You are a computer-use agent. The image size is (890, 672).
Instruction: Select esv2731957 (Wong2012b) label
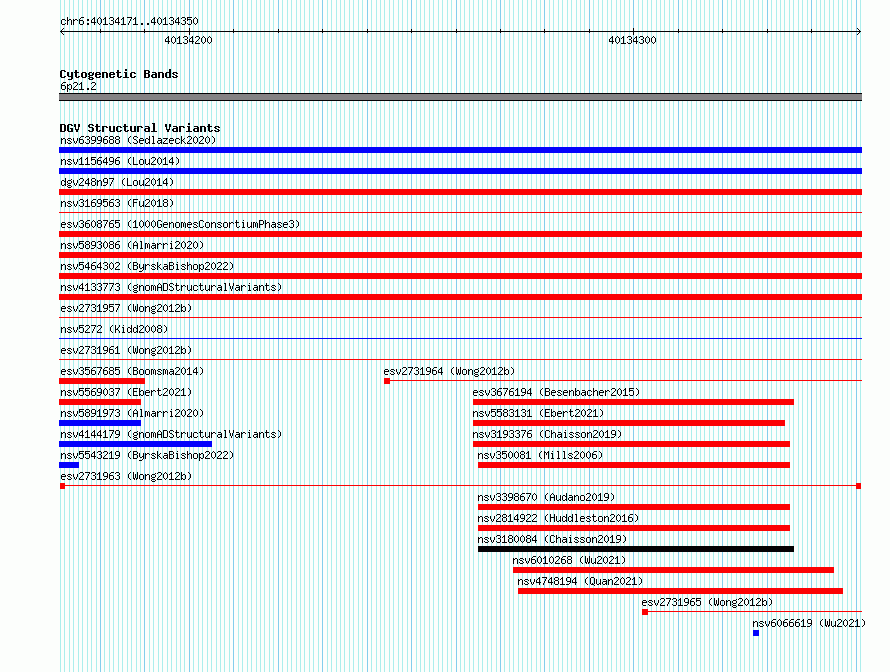coord(126,308)
